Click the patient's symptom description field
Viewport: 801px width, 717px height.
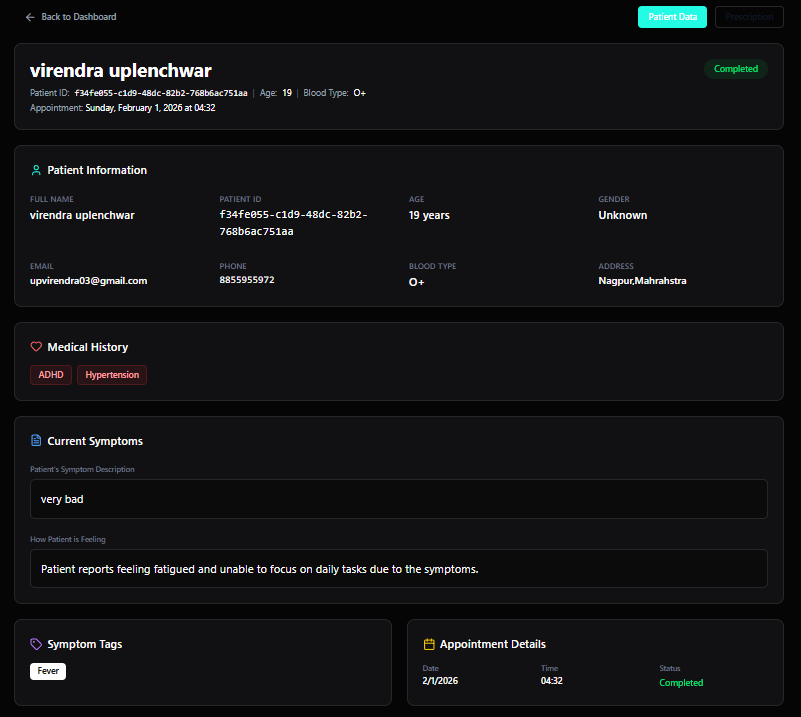coord(399,498)
